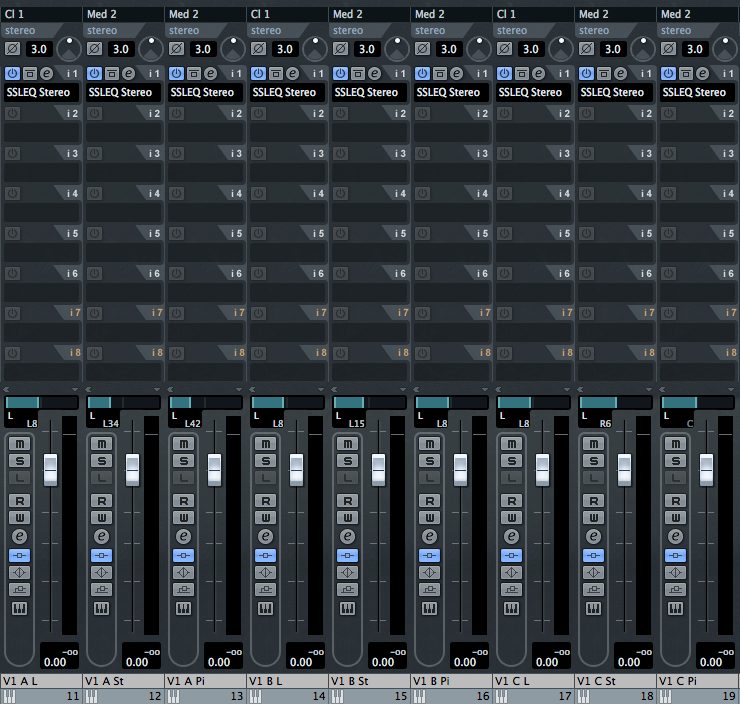Open instrument editor on V1 C Pi strip
The height and width of the screenshot is (704, 740).
tap(675, 609)
